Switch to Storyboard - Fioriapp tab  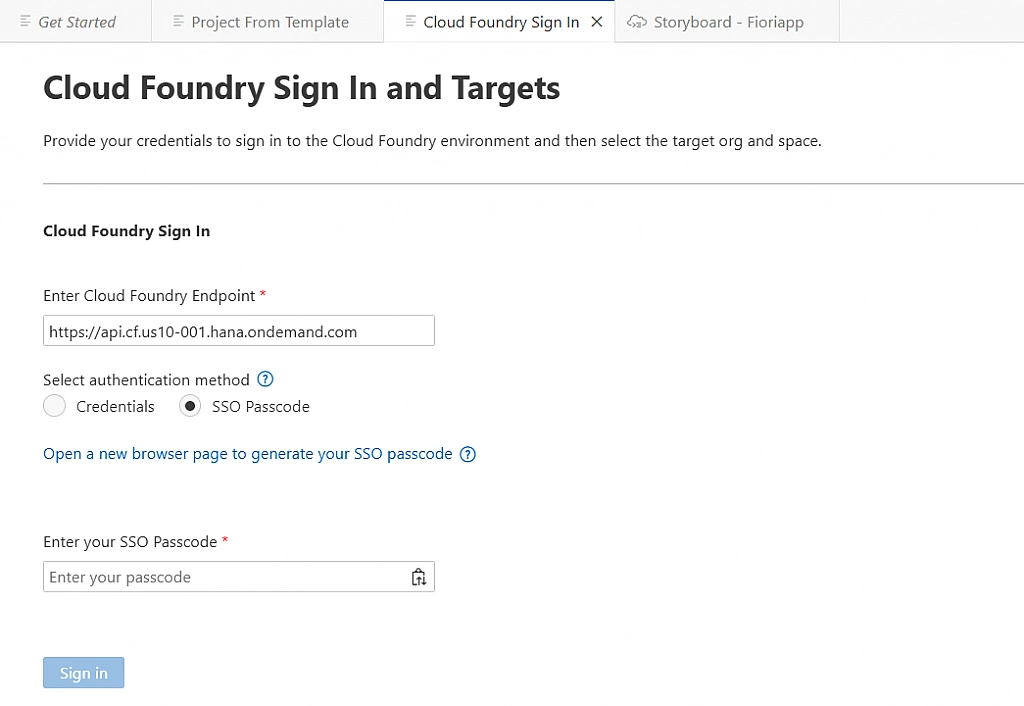pyautogui.click(x=728, y=22)
